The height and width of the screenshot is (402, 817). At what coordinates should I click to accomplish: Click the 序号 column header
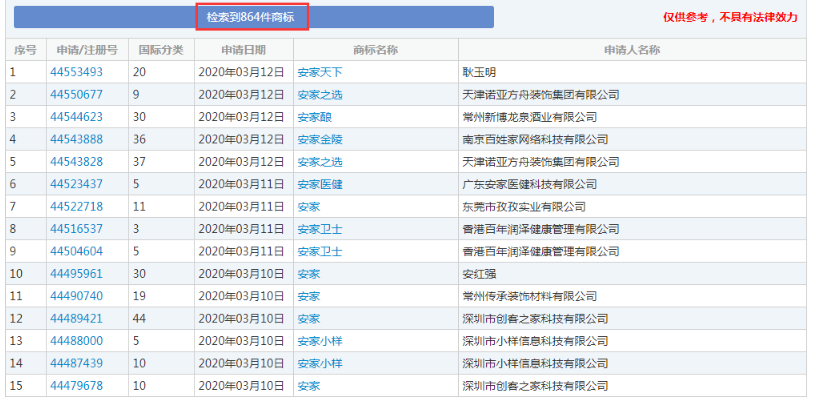(26, 50)
